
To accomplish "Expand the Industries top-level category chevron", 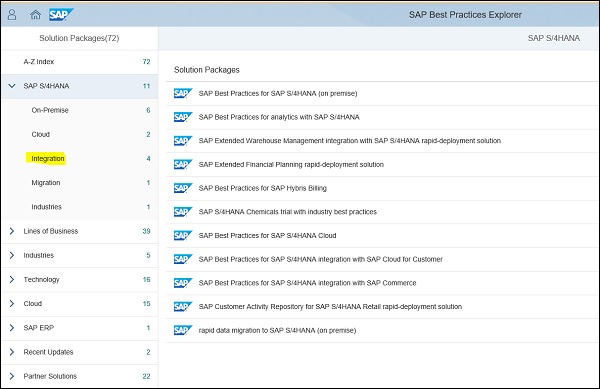I will [x=12, y=255].
